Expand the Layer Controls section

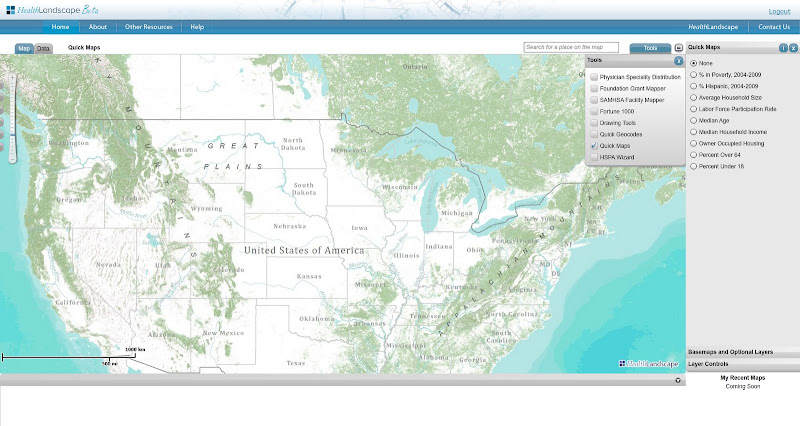(x=743, y=364)
